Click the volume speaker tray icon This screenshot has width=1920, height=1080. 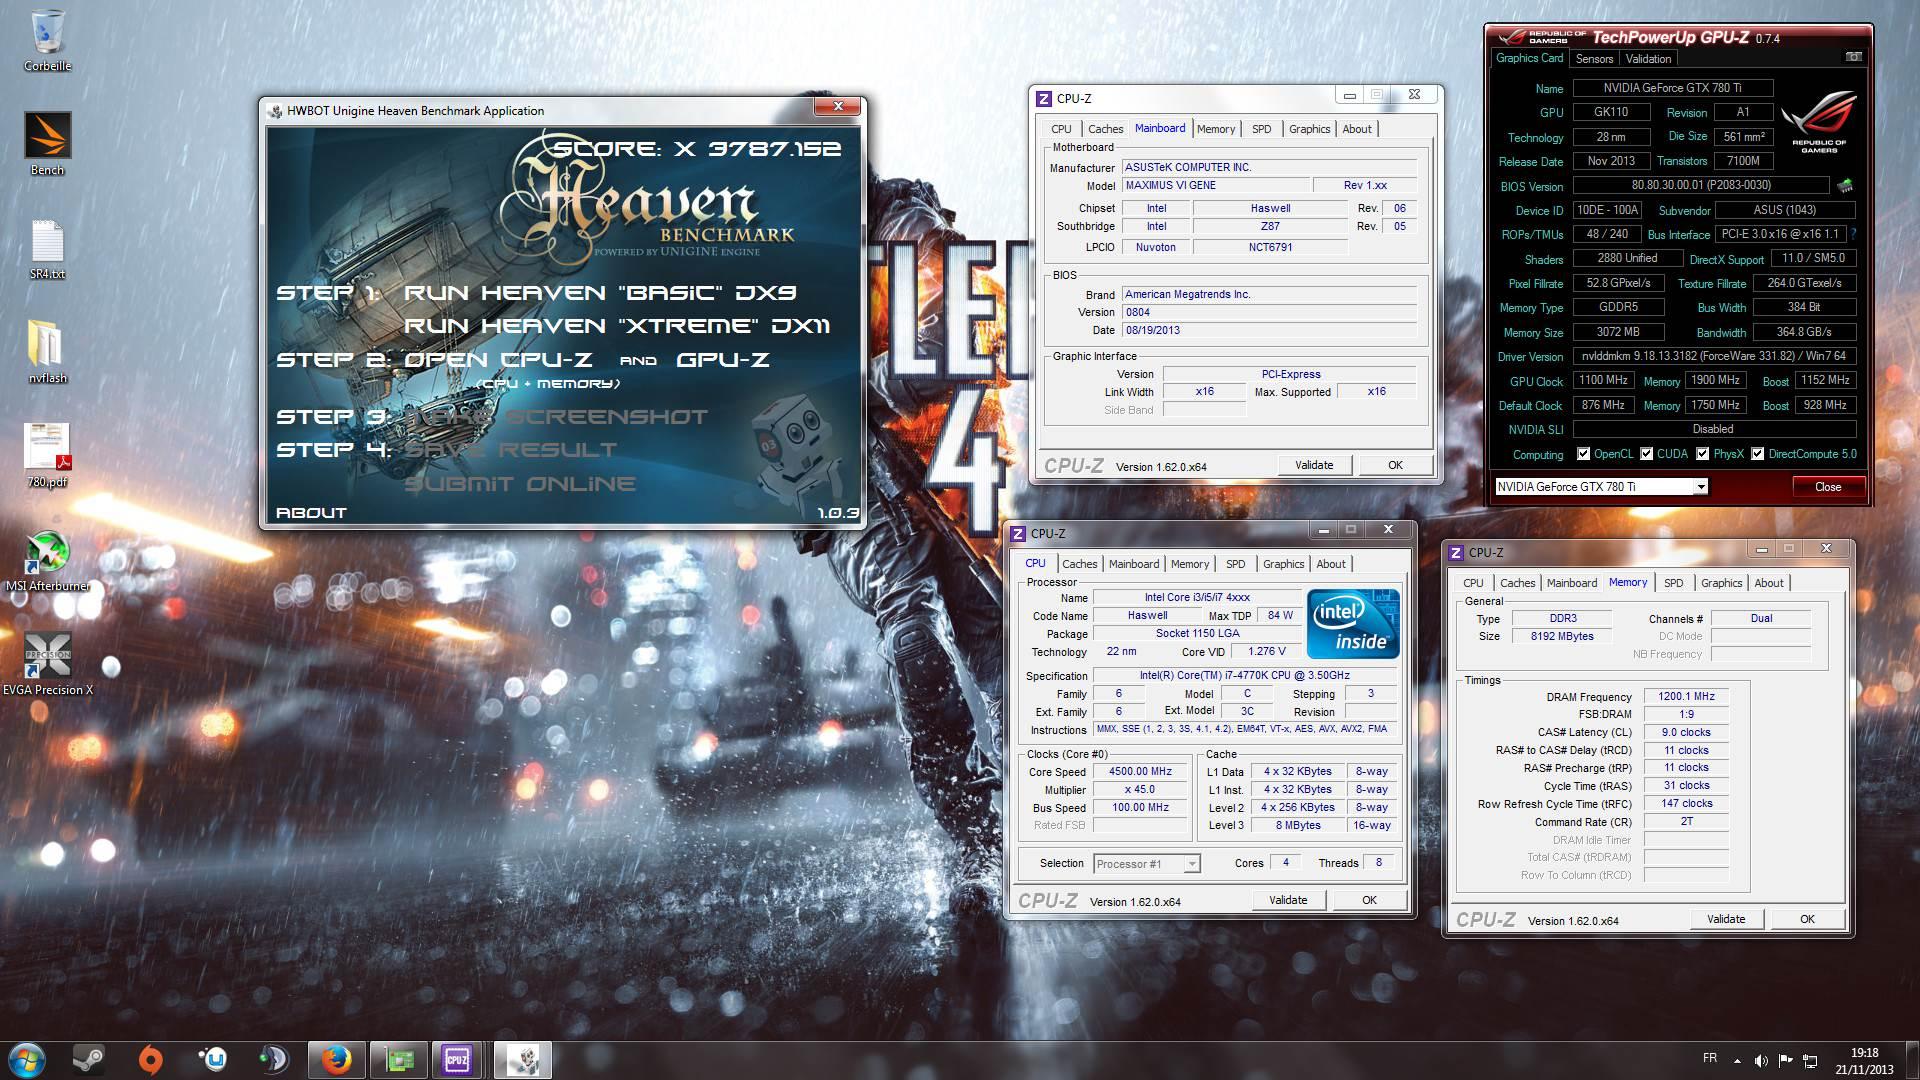[1761, 1060]
